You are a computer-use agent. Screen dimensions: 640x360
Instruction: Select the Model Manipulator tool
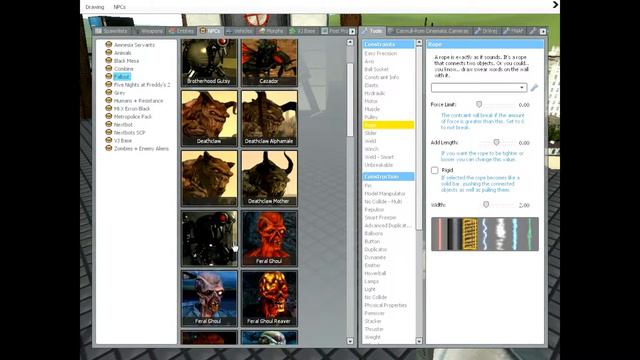[385, 193]
